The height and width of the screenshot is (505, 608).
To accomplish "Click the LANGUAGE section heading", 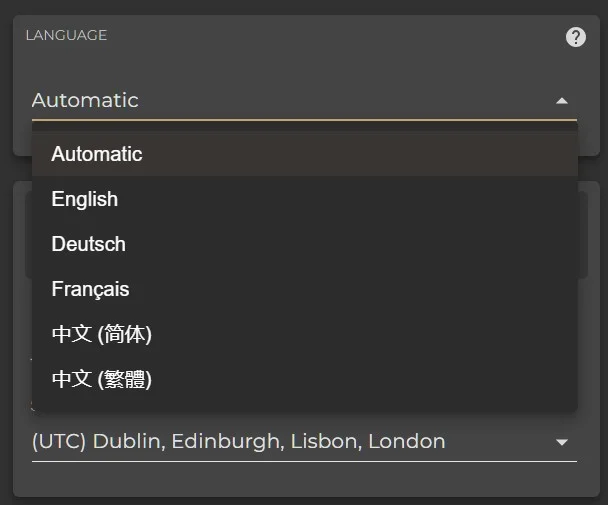I will point(66,35).
